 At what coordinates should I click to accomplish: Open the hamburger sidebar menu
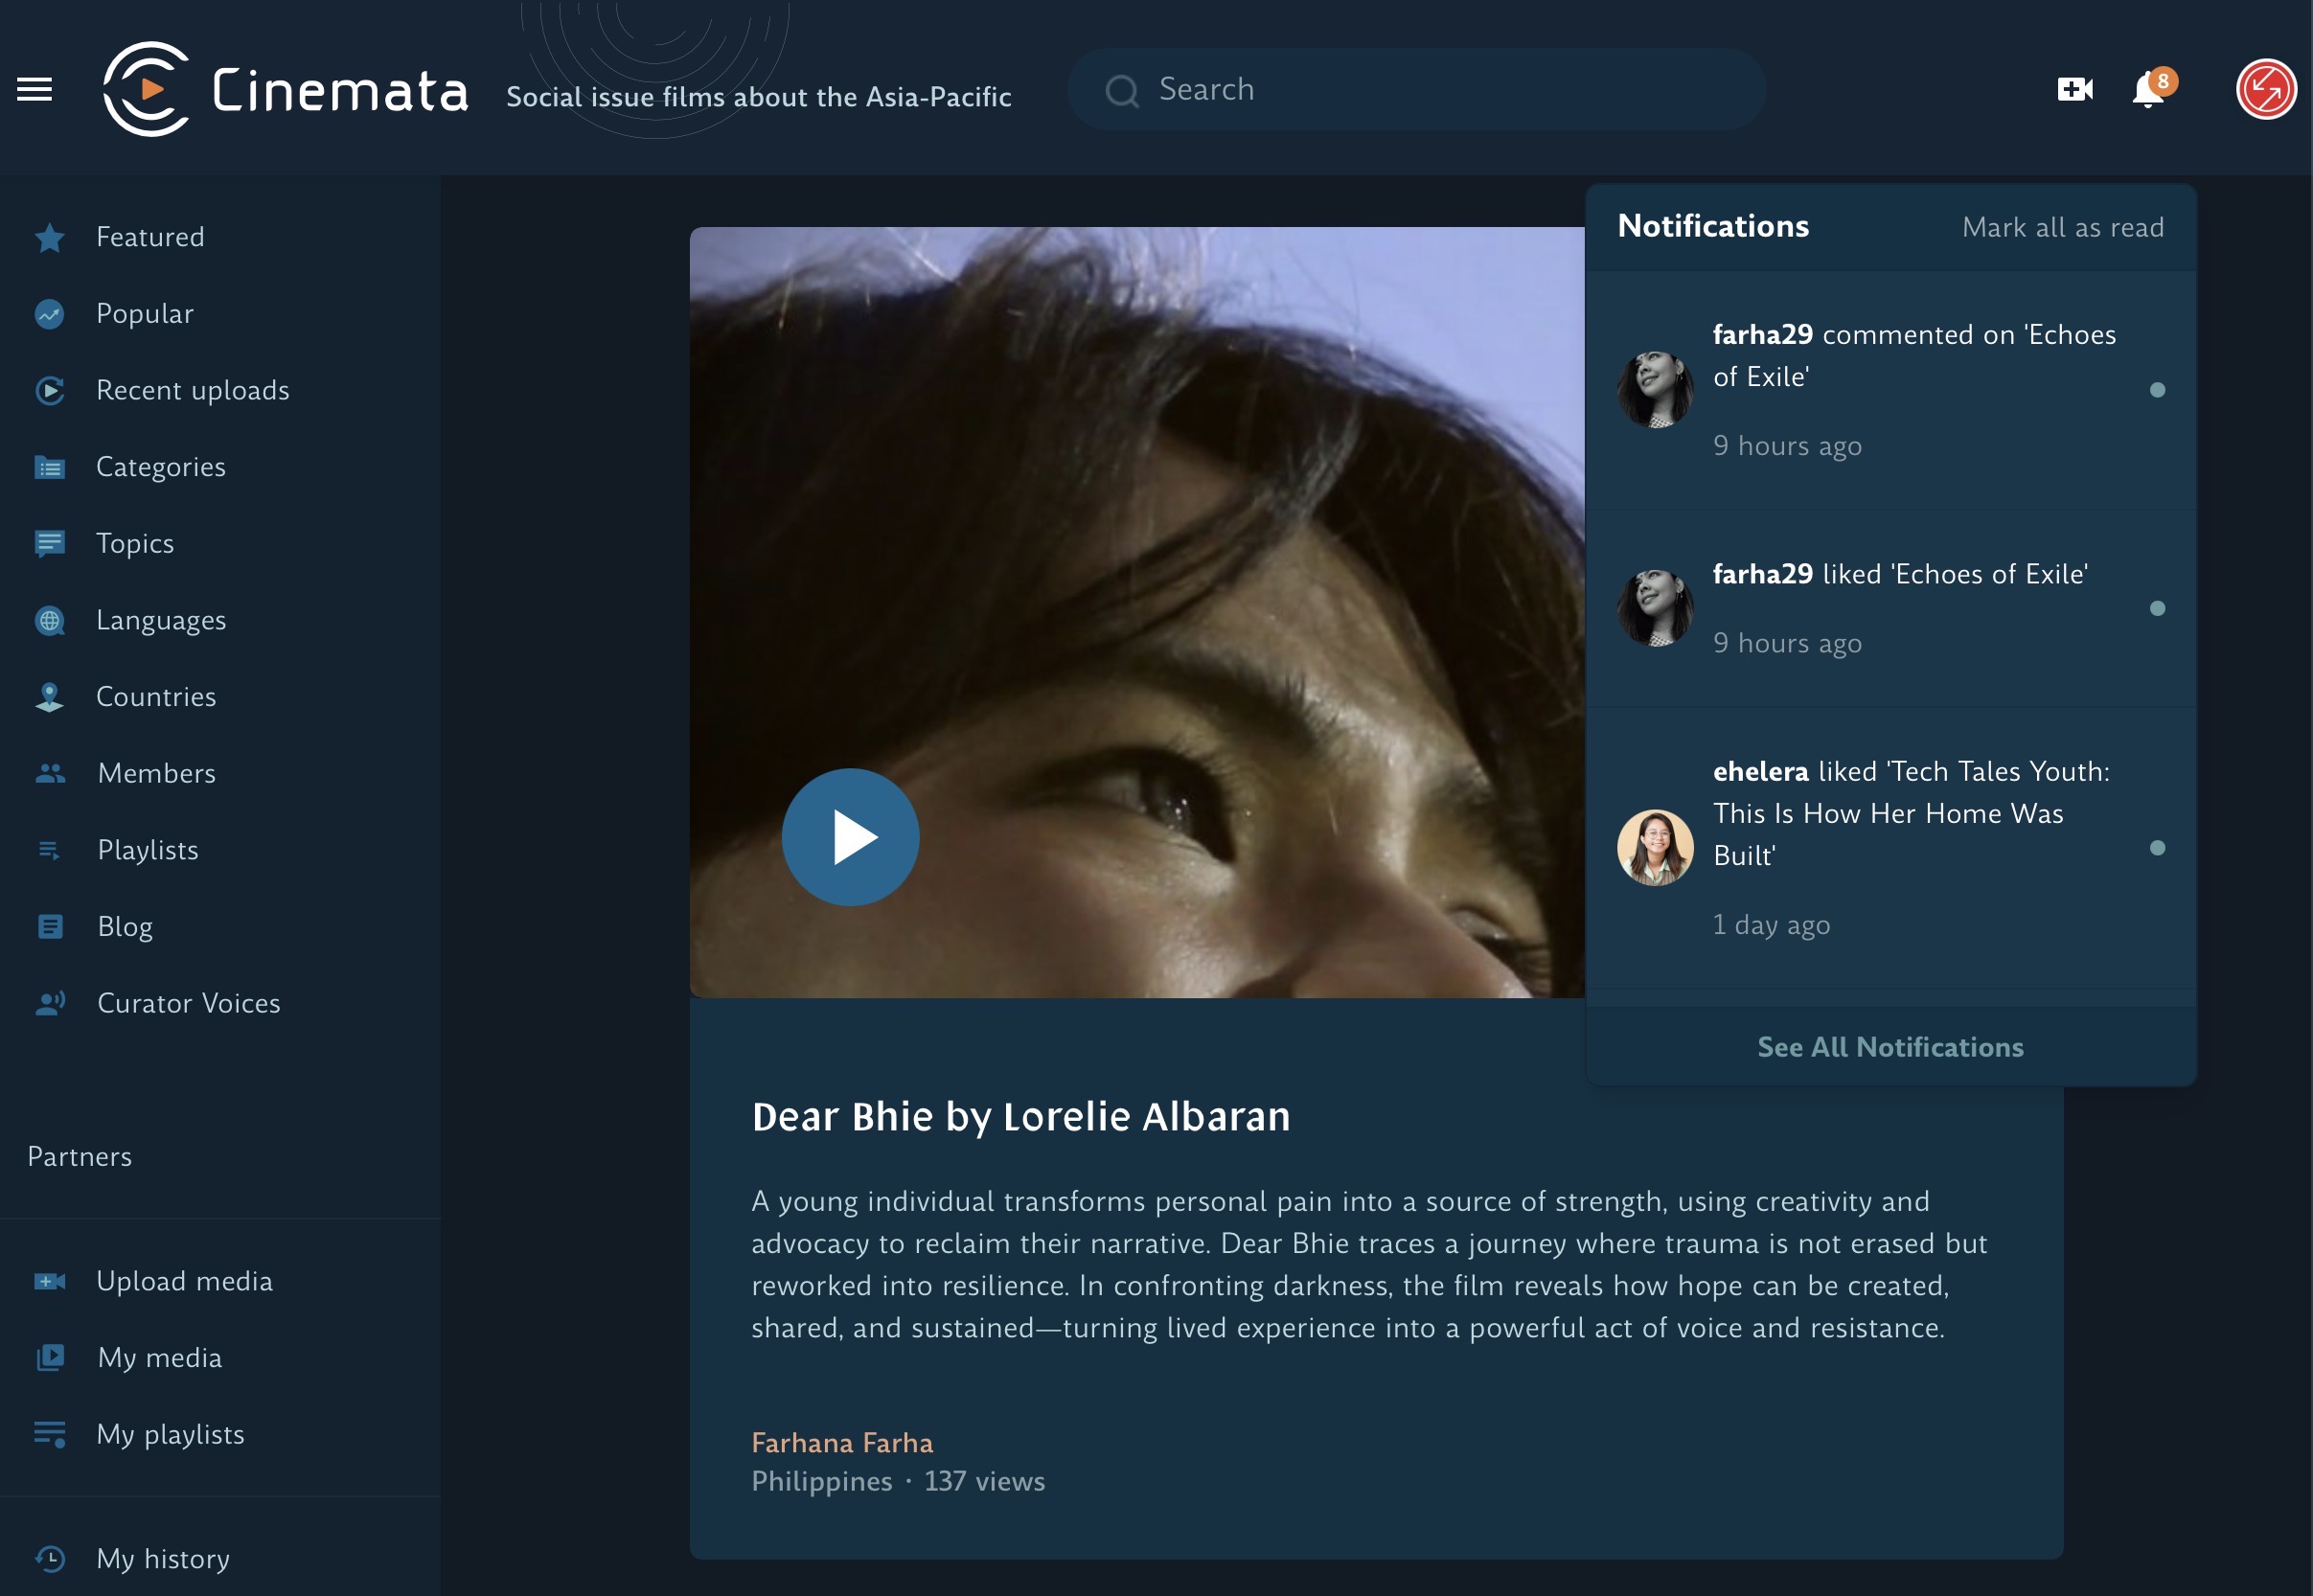tap(35, 89)
